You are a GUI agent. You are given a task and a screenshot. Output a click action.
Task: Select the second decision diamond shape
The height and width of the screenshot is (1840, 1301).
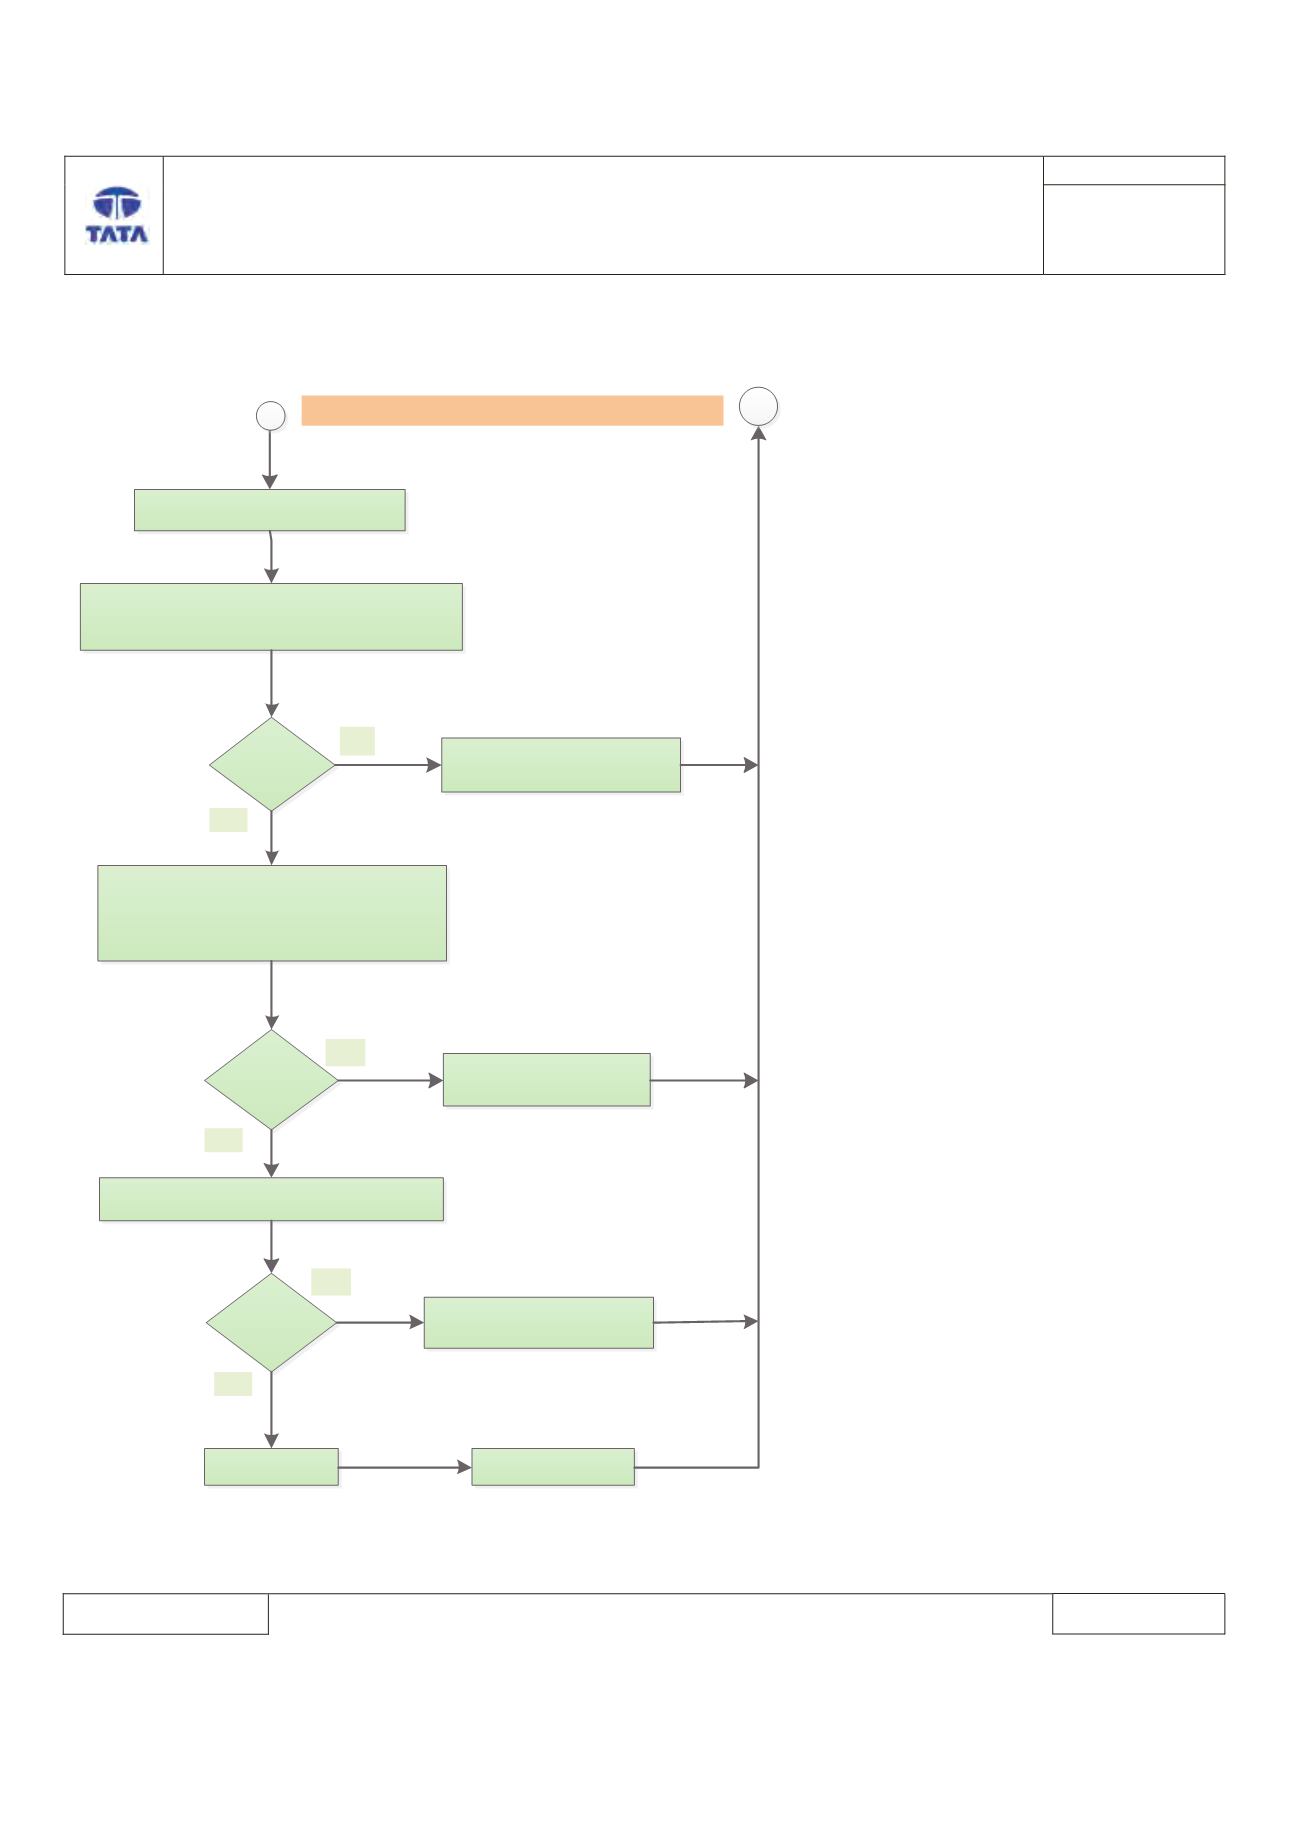[271, 1080]
